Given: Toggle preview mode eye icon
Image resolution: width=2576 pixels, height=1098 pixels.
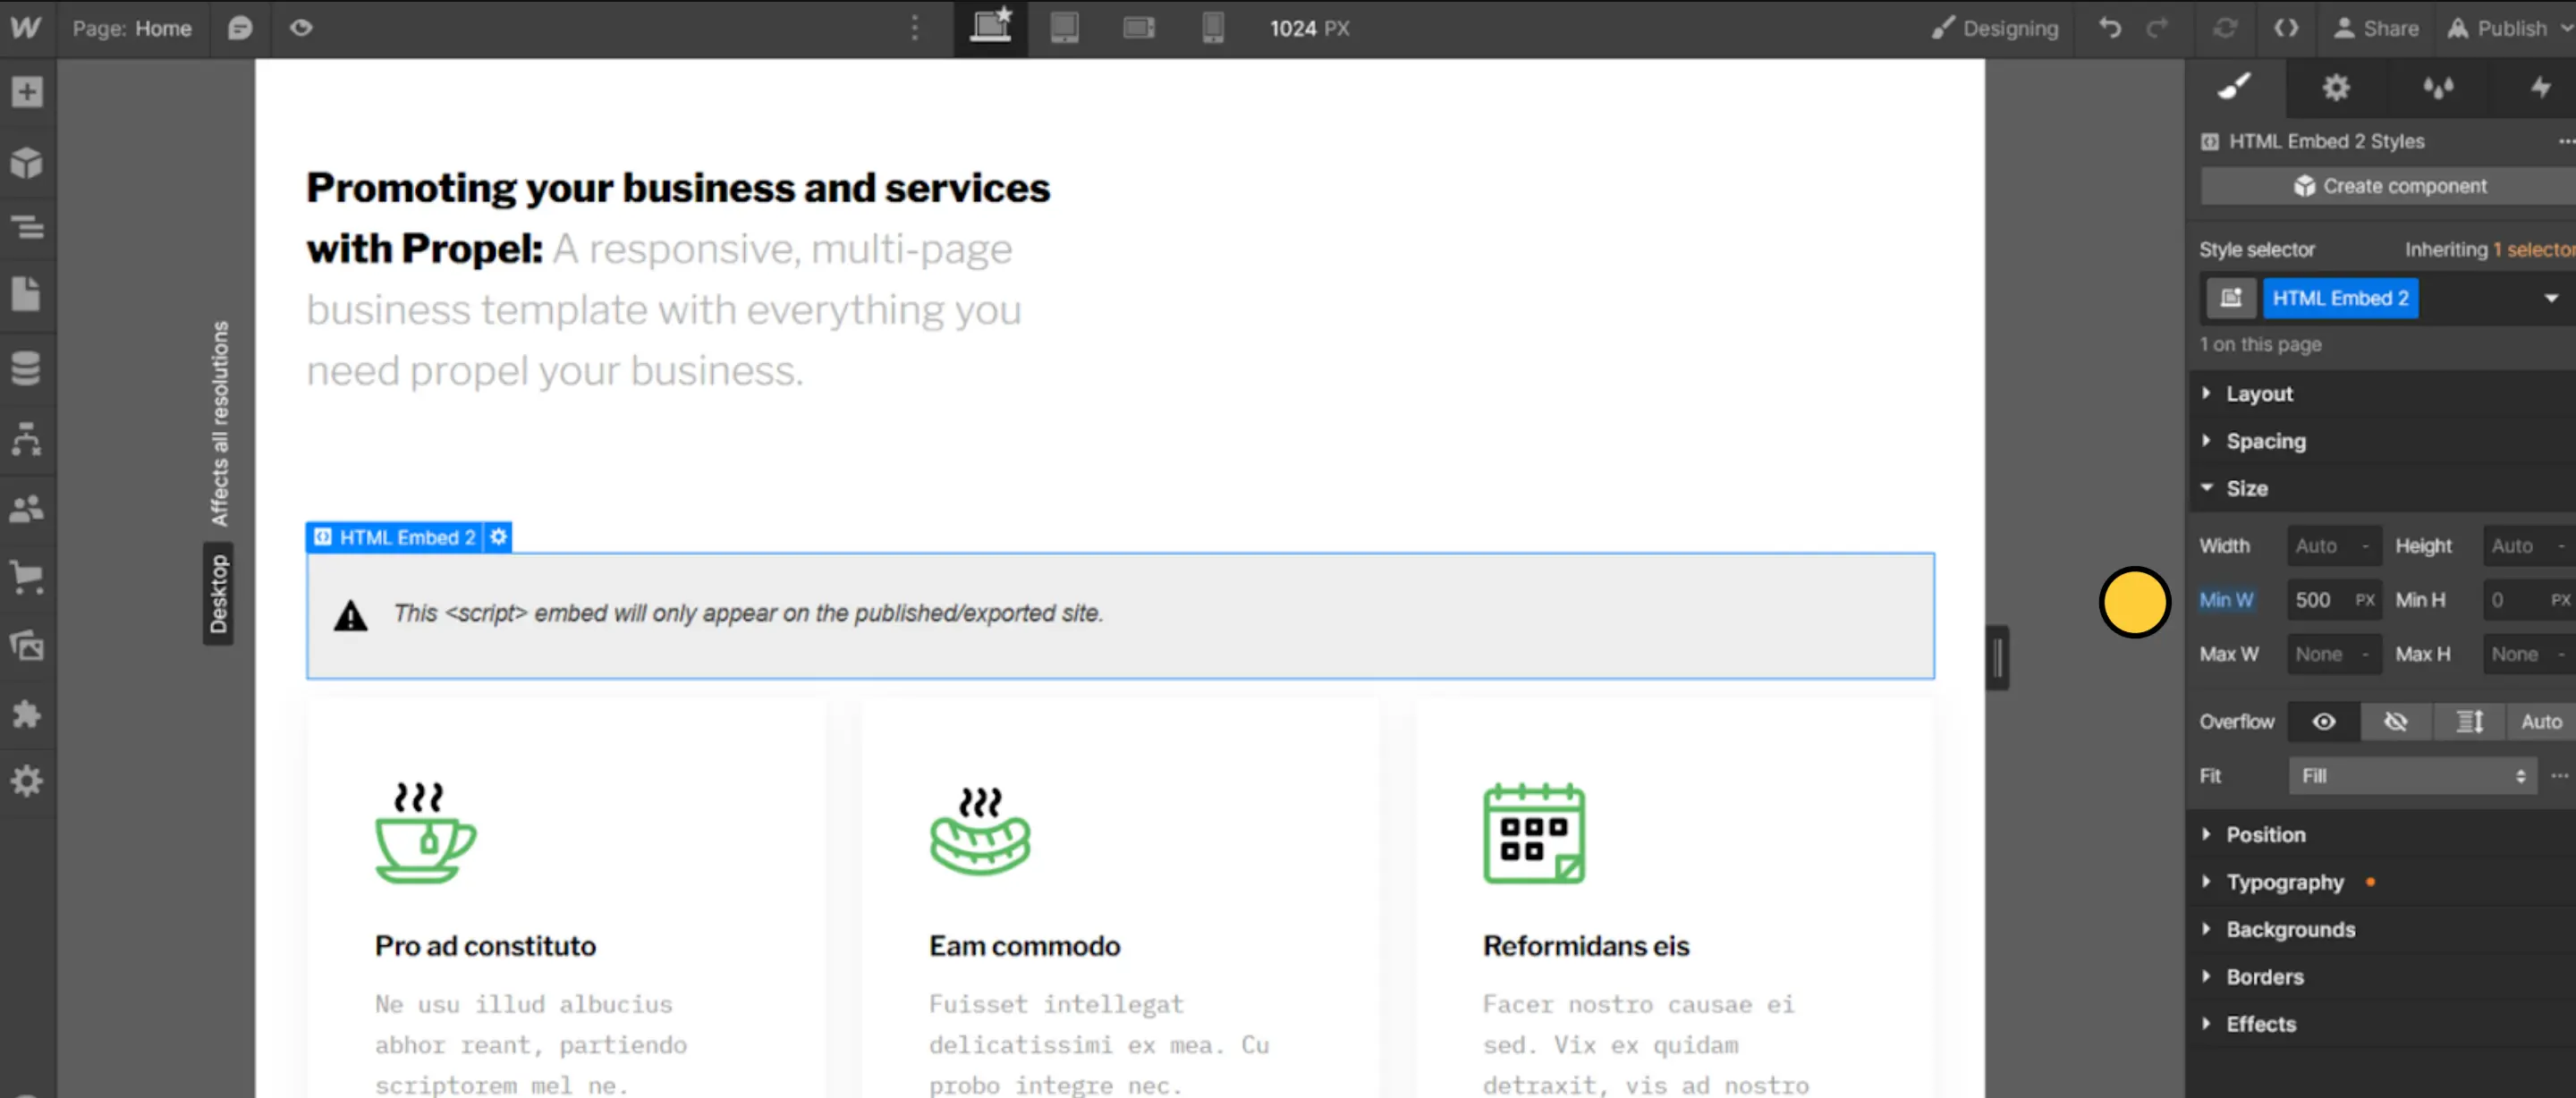Looking at the screenshot, I should pyautogui.click(x=301, y=28).
